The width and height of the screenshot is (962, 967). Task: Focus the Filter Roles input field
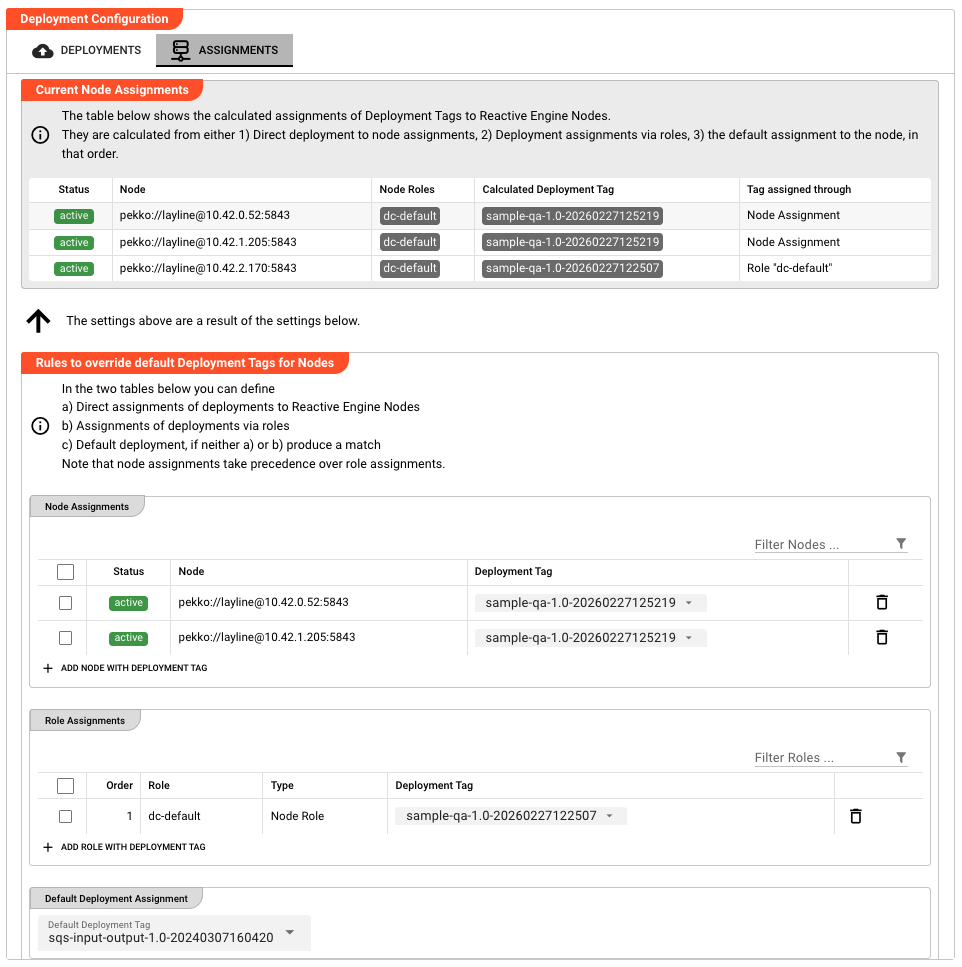tap(820, 758)
